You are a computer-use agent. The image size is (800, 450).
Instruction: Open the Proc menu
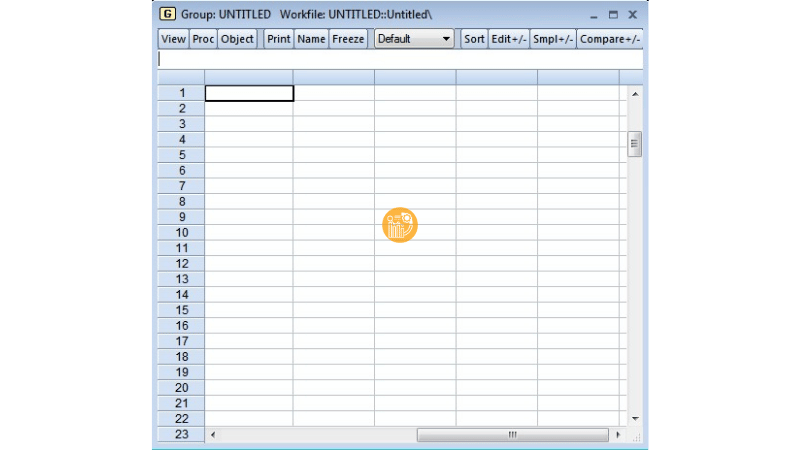pos(203,39)
